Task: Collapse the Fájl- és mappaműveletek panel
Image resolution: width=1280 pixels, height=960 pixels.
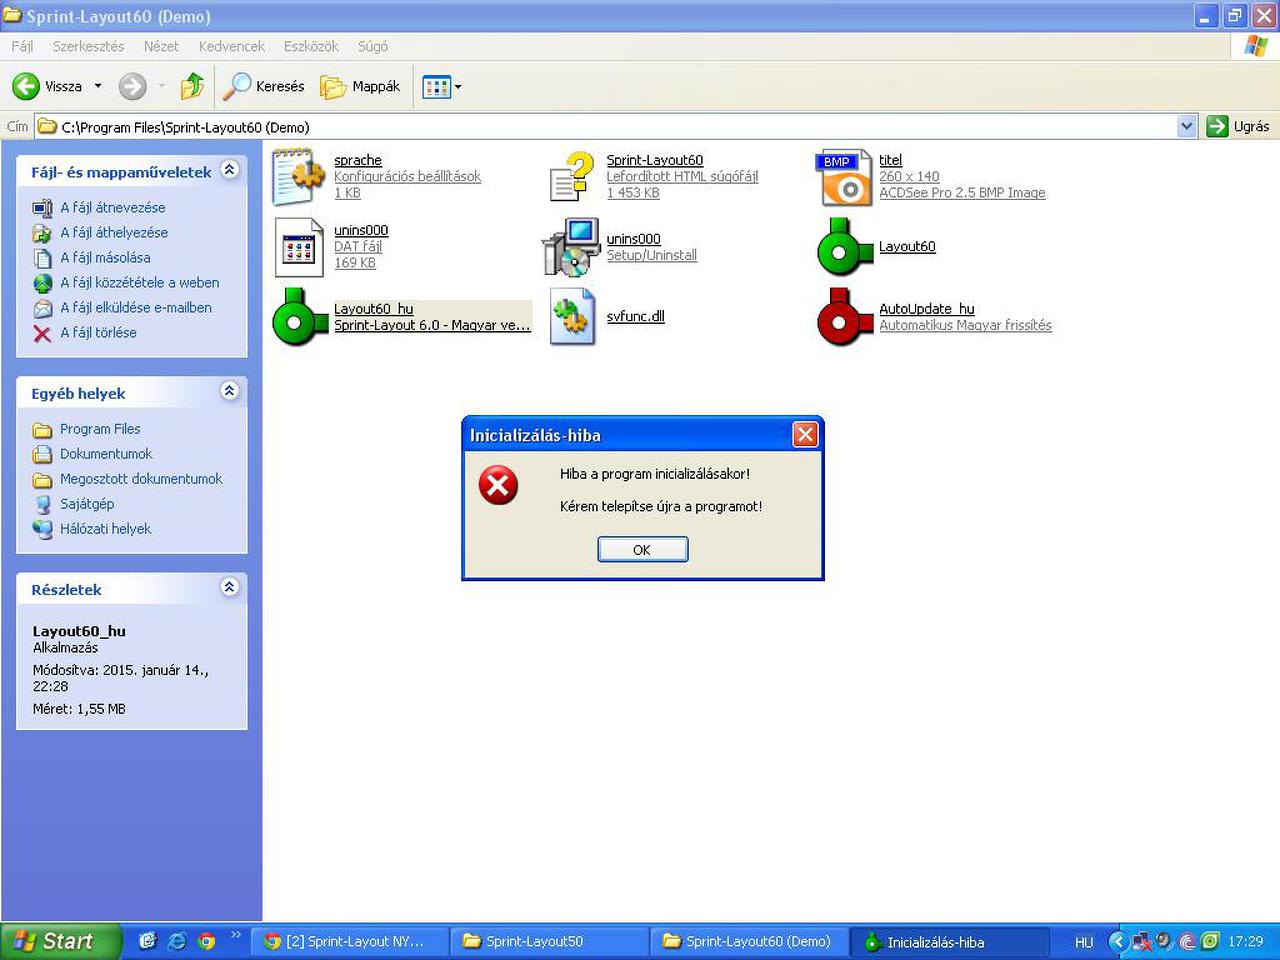Action: pos(230,170)
